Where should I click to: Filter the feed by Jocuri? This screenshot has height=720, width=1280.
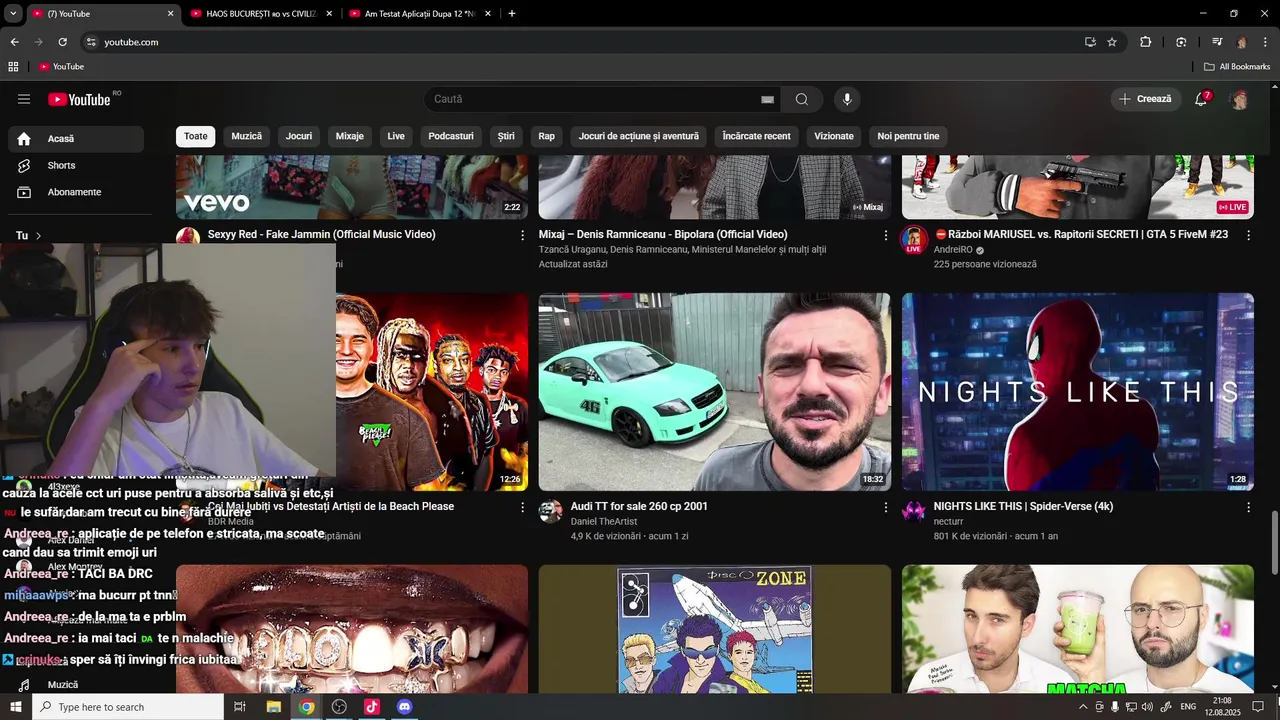click(299, 136)
